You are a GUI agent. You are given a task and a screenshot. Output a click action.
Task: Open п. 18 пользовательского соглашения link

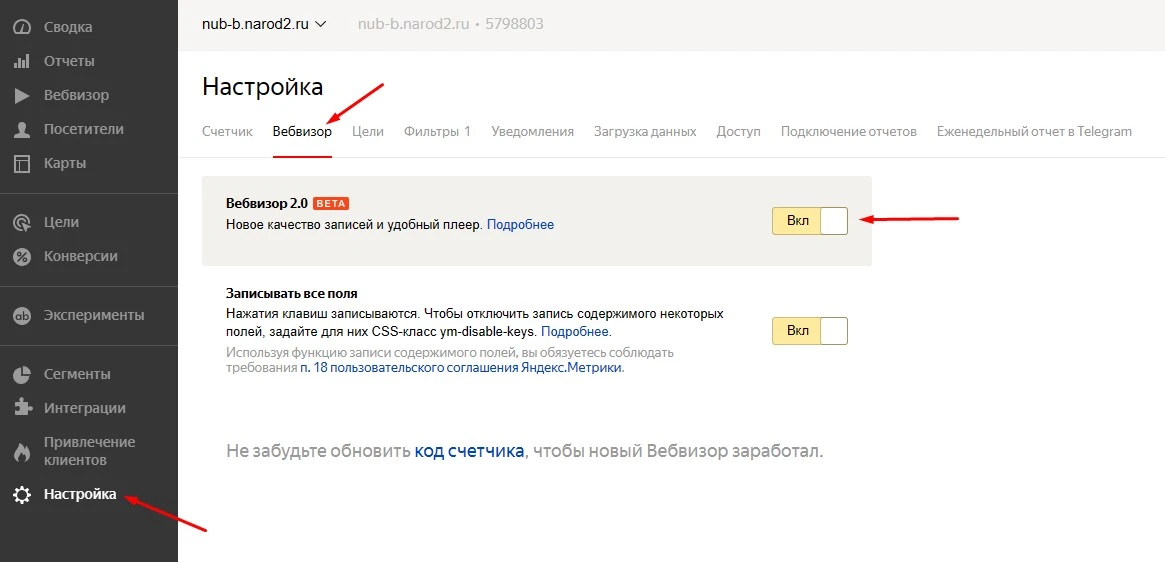461,368
